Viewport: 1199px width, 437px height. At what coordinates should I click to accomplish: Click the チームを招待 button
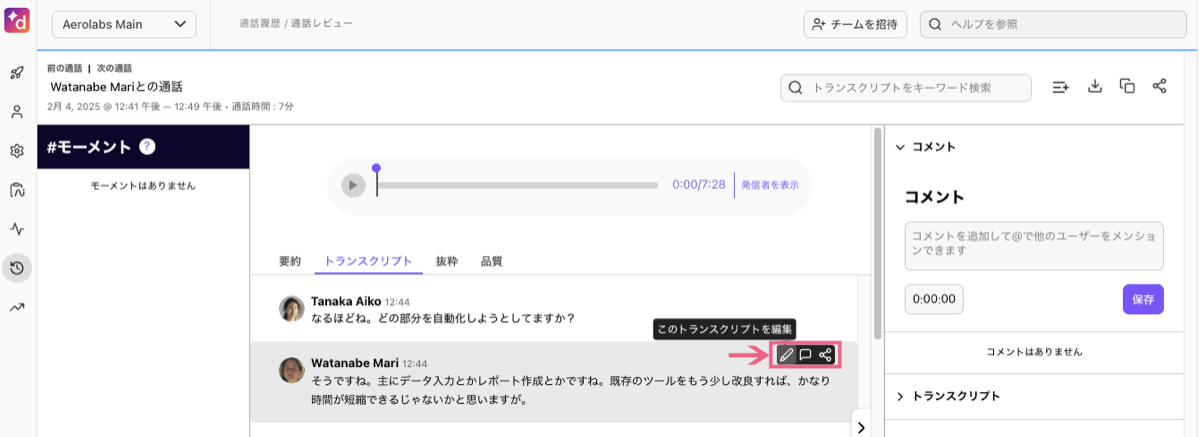(855, 24)
